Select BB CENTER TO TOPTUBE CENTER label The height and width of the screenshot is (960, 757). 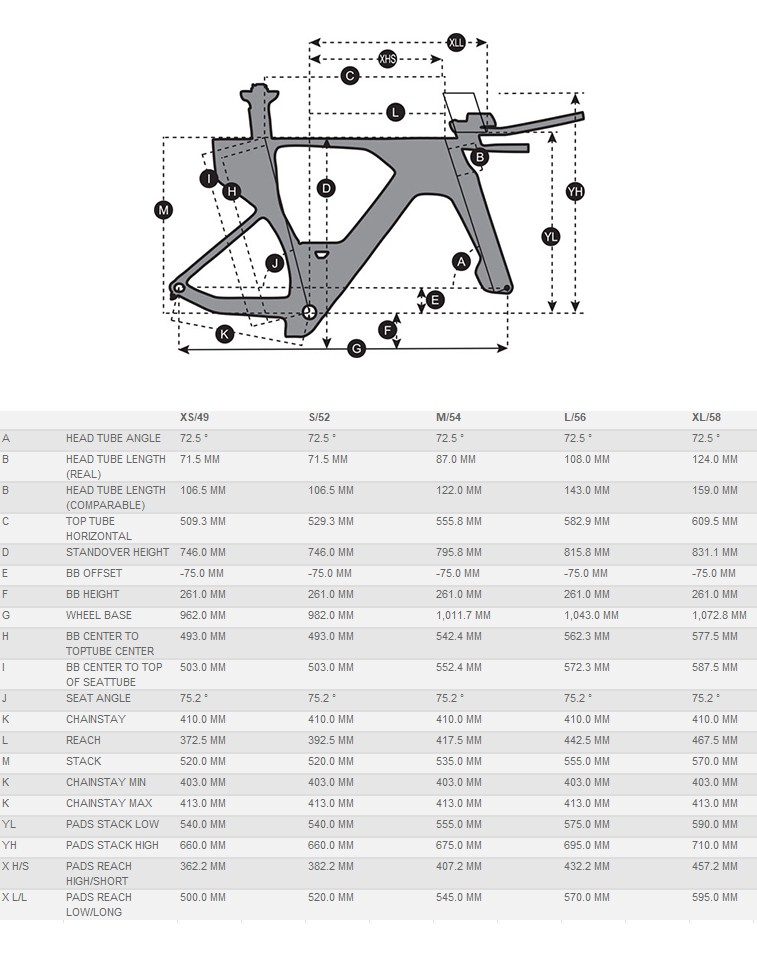[x=110, y=643]
